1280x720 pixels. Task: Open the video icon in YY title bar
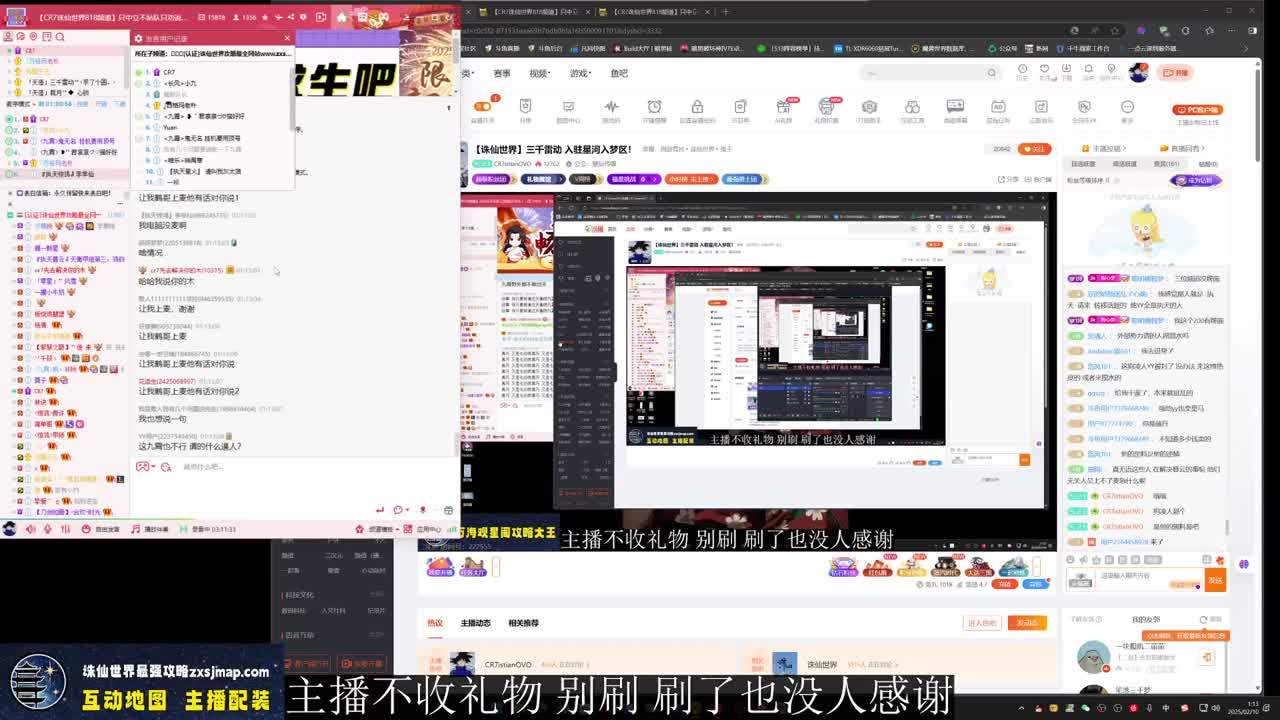pyautogui.click(x=321, y=17)
